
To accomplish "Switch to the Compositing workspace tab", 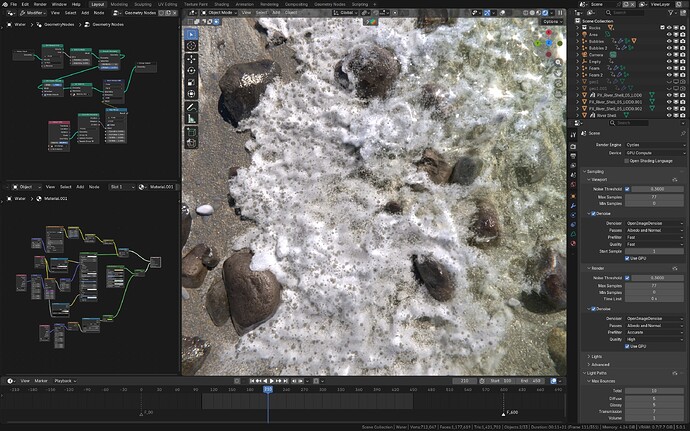I will (x=296, y=4).
